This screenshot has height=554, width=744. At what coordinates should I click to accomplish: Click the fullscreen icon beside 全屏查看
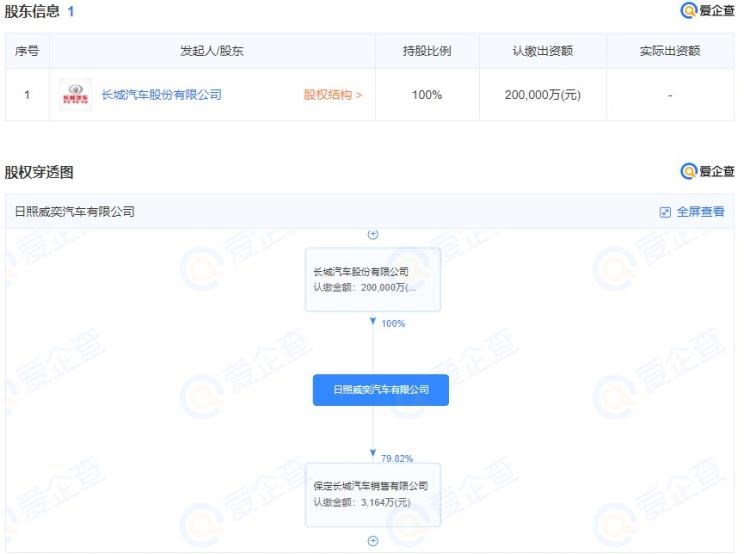[665, 212]
